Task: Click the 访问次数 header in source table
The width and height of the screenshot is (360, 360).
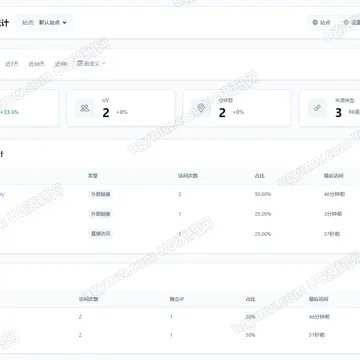Action: coord(188,176)
